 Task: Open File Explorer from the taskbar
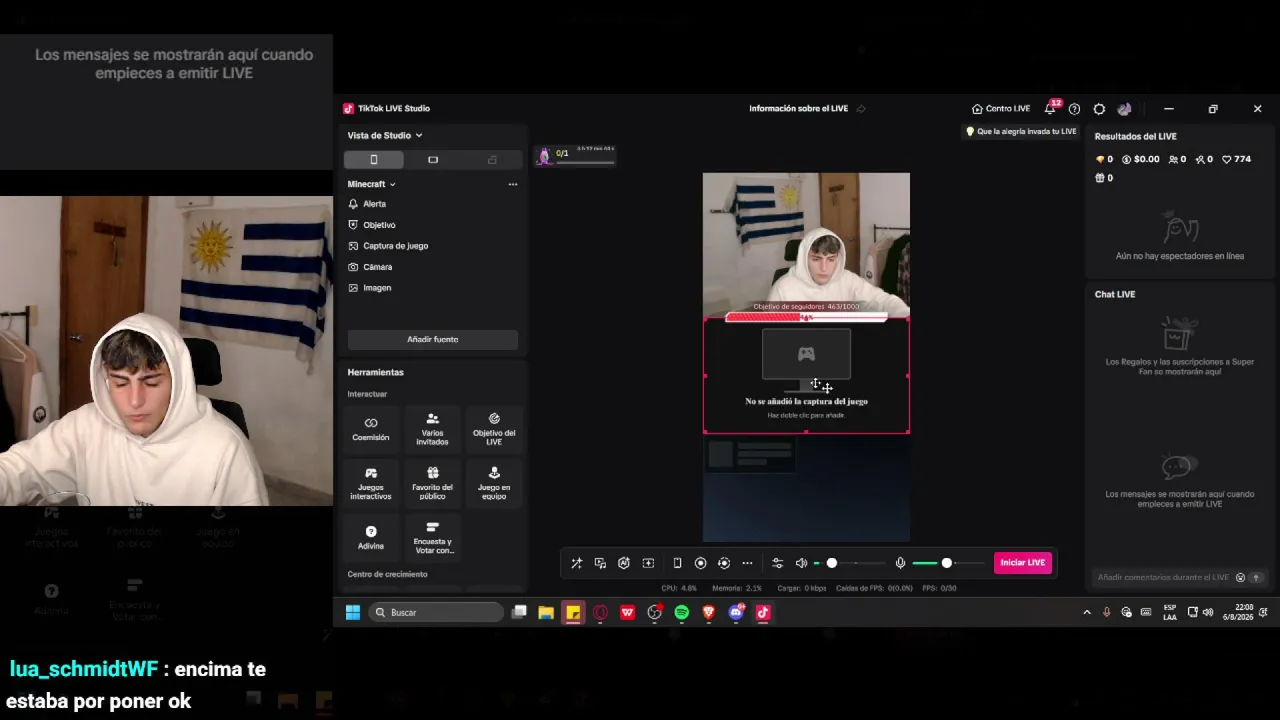point(546,613)
